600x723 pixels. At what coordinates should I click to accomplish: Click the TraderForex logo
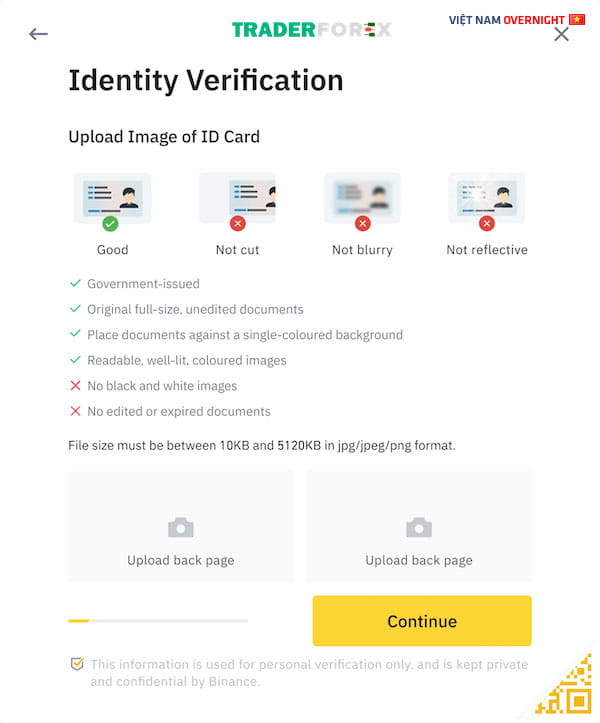click(x=311, y=30)
